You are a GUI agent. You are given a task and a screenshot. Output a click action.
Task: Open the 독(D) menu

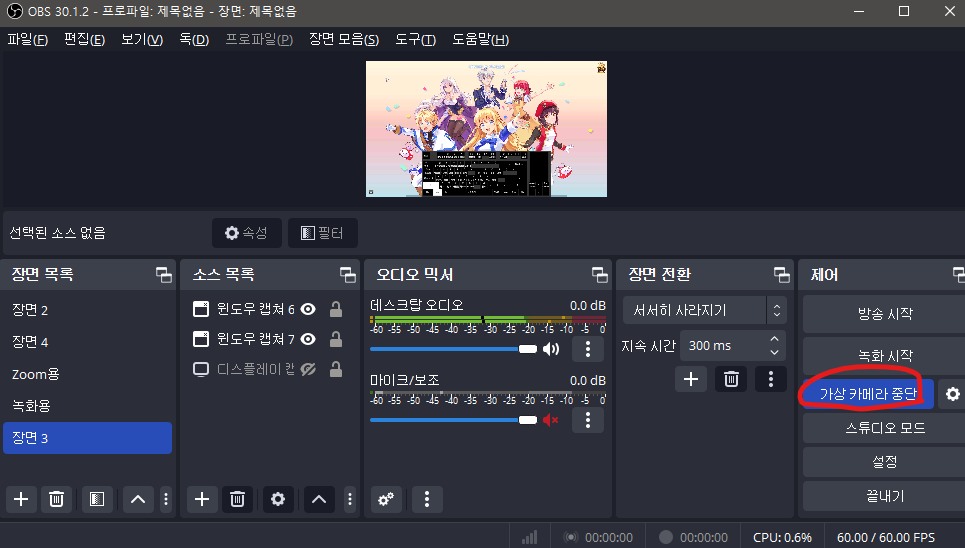(x=194, y=40)
